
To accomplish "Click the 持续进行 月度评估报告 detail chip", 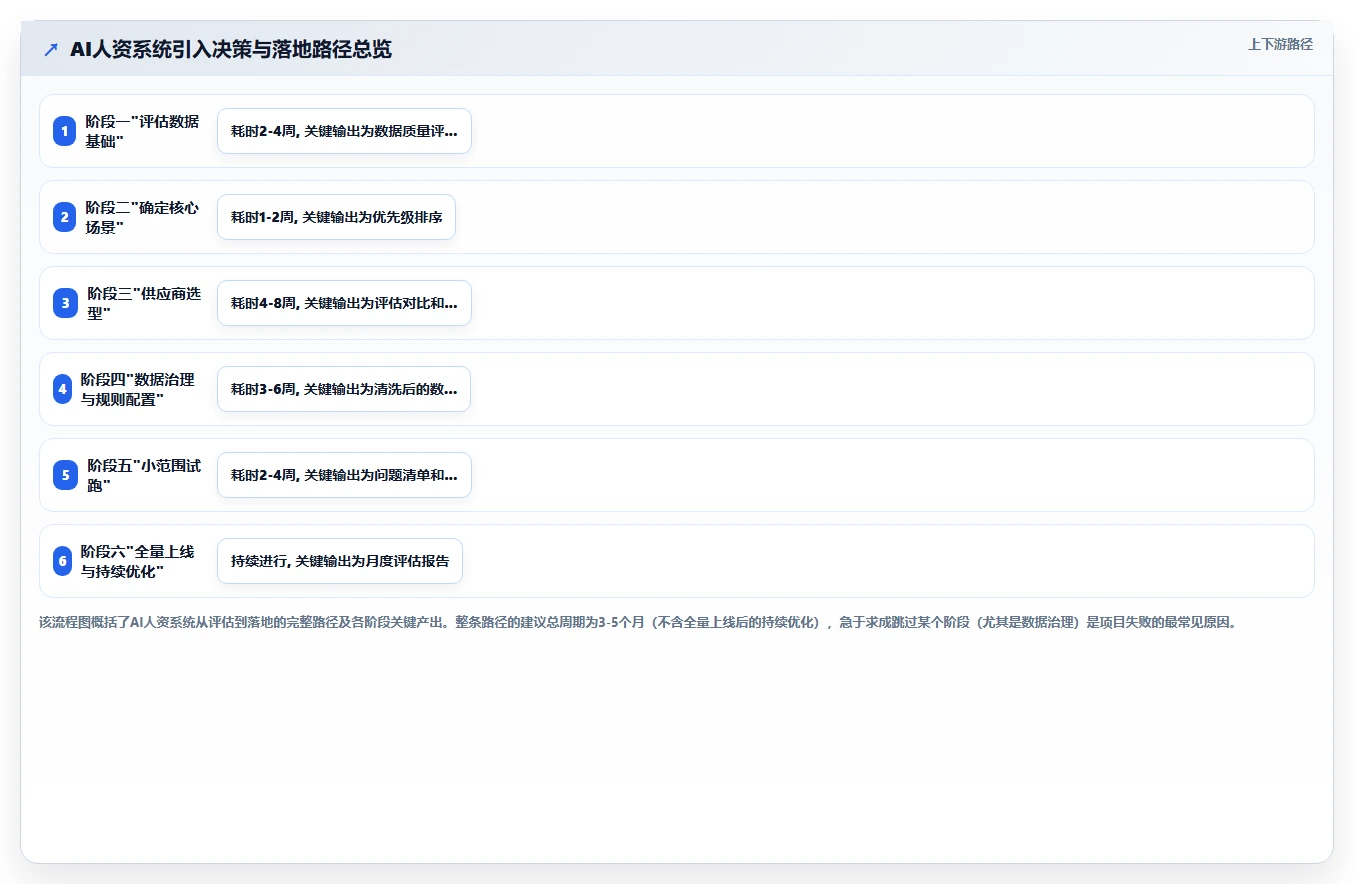I will (x=340, y=561).
